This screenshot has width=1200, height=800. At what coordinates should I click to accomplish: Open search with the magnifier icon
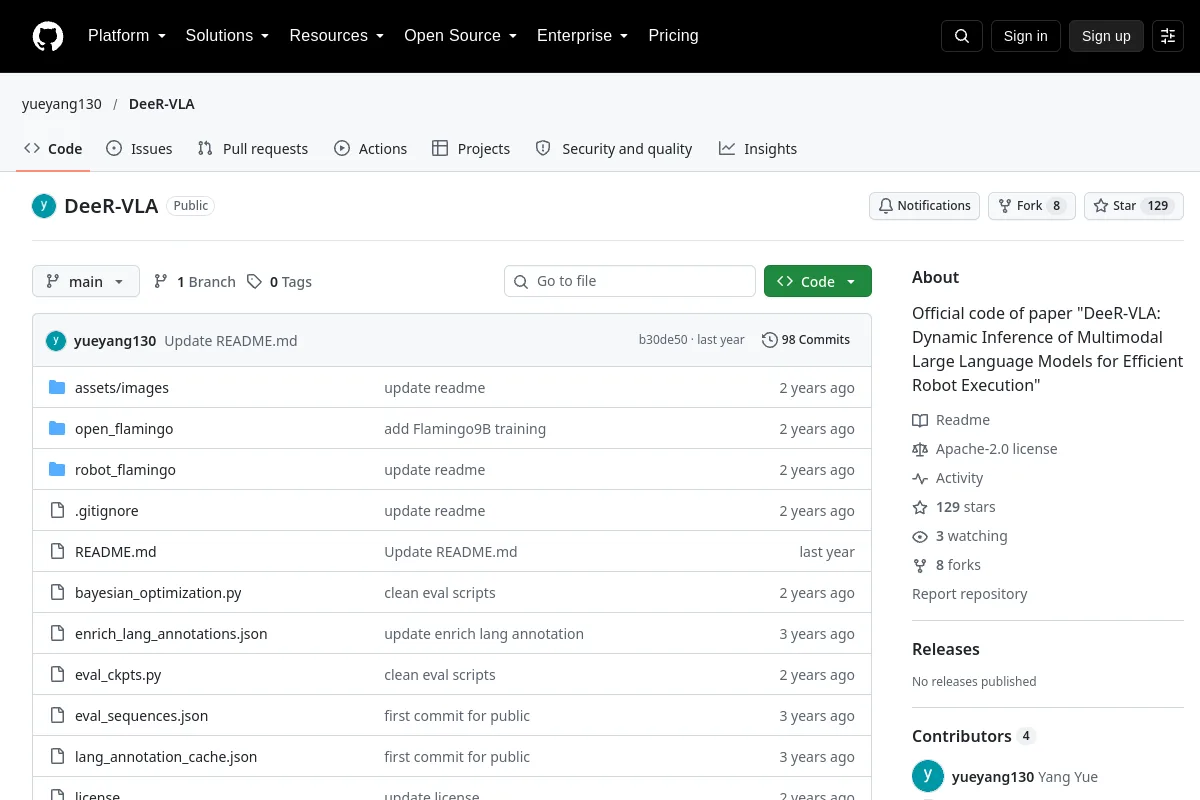(x=962, y=36)
